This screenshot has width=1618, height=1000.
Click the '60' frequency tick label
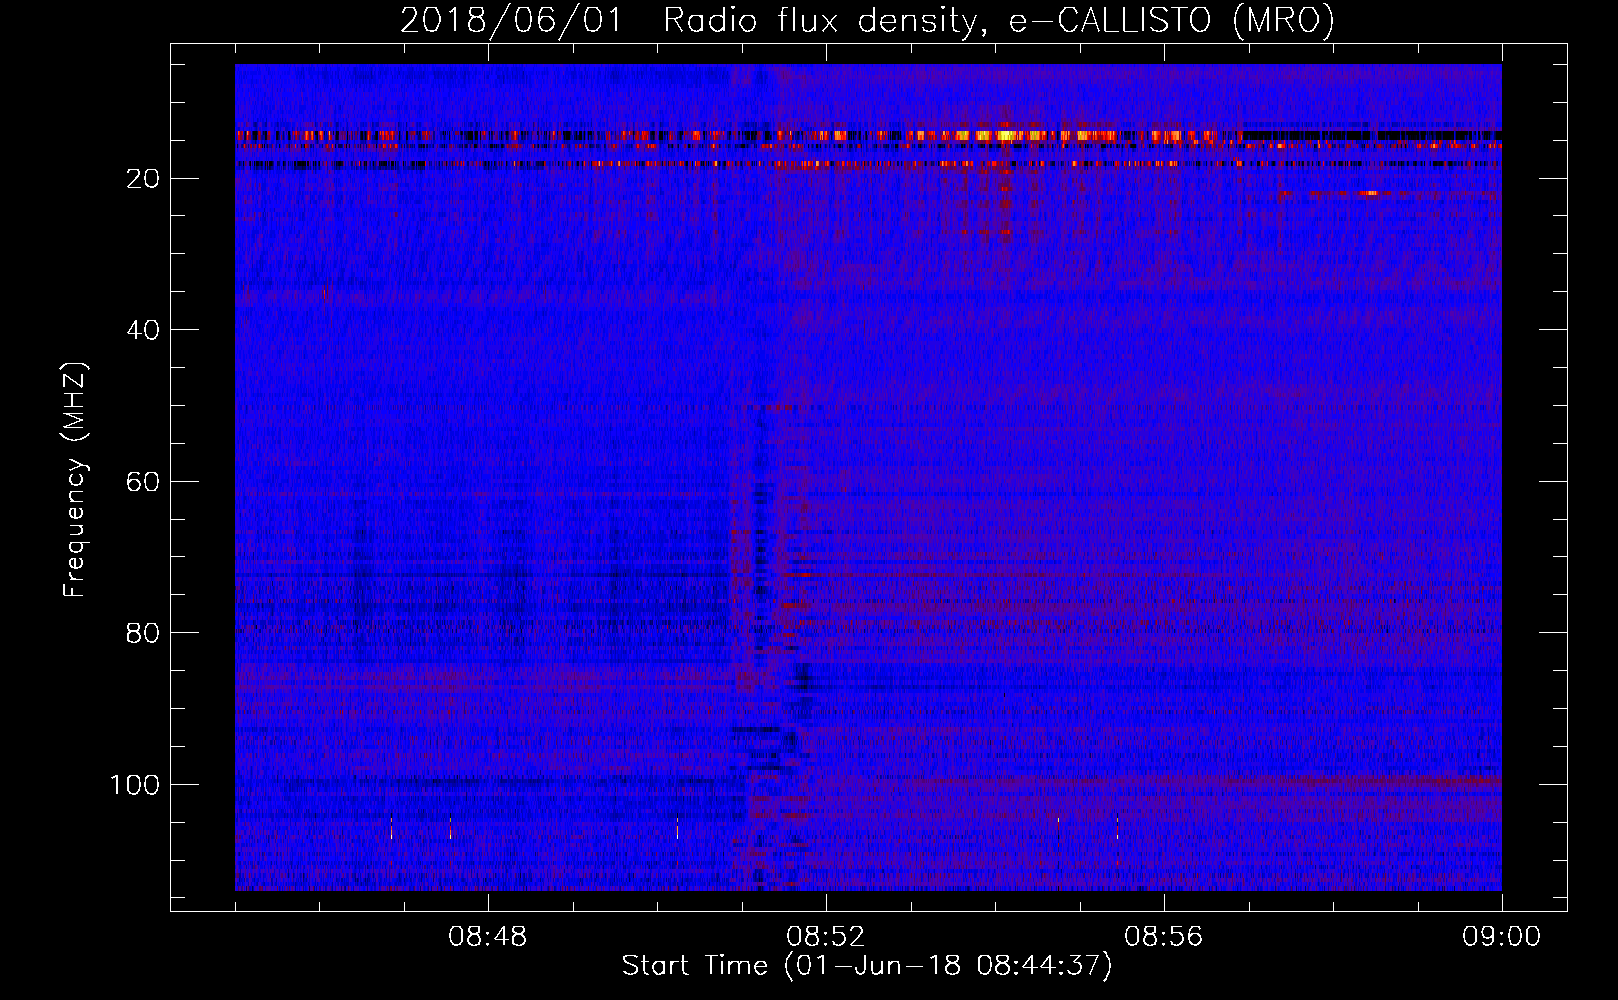pos(144,482)
